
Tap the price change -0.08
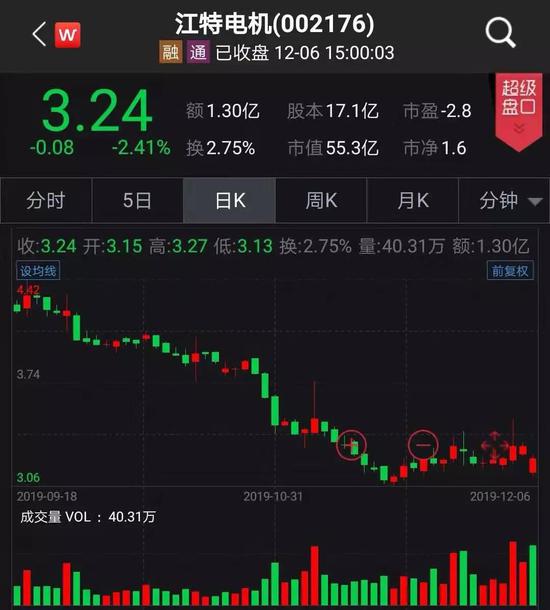coord(52,148)
